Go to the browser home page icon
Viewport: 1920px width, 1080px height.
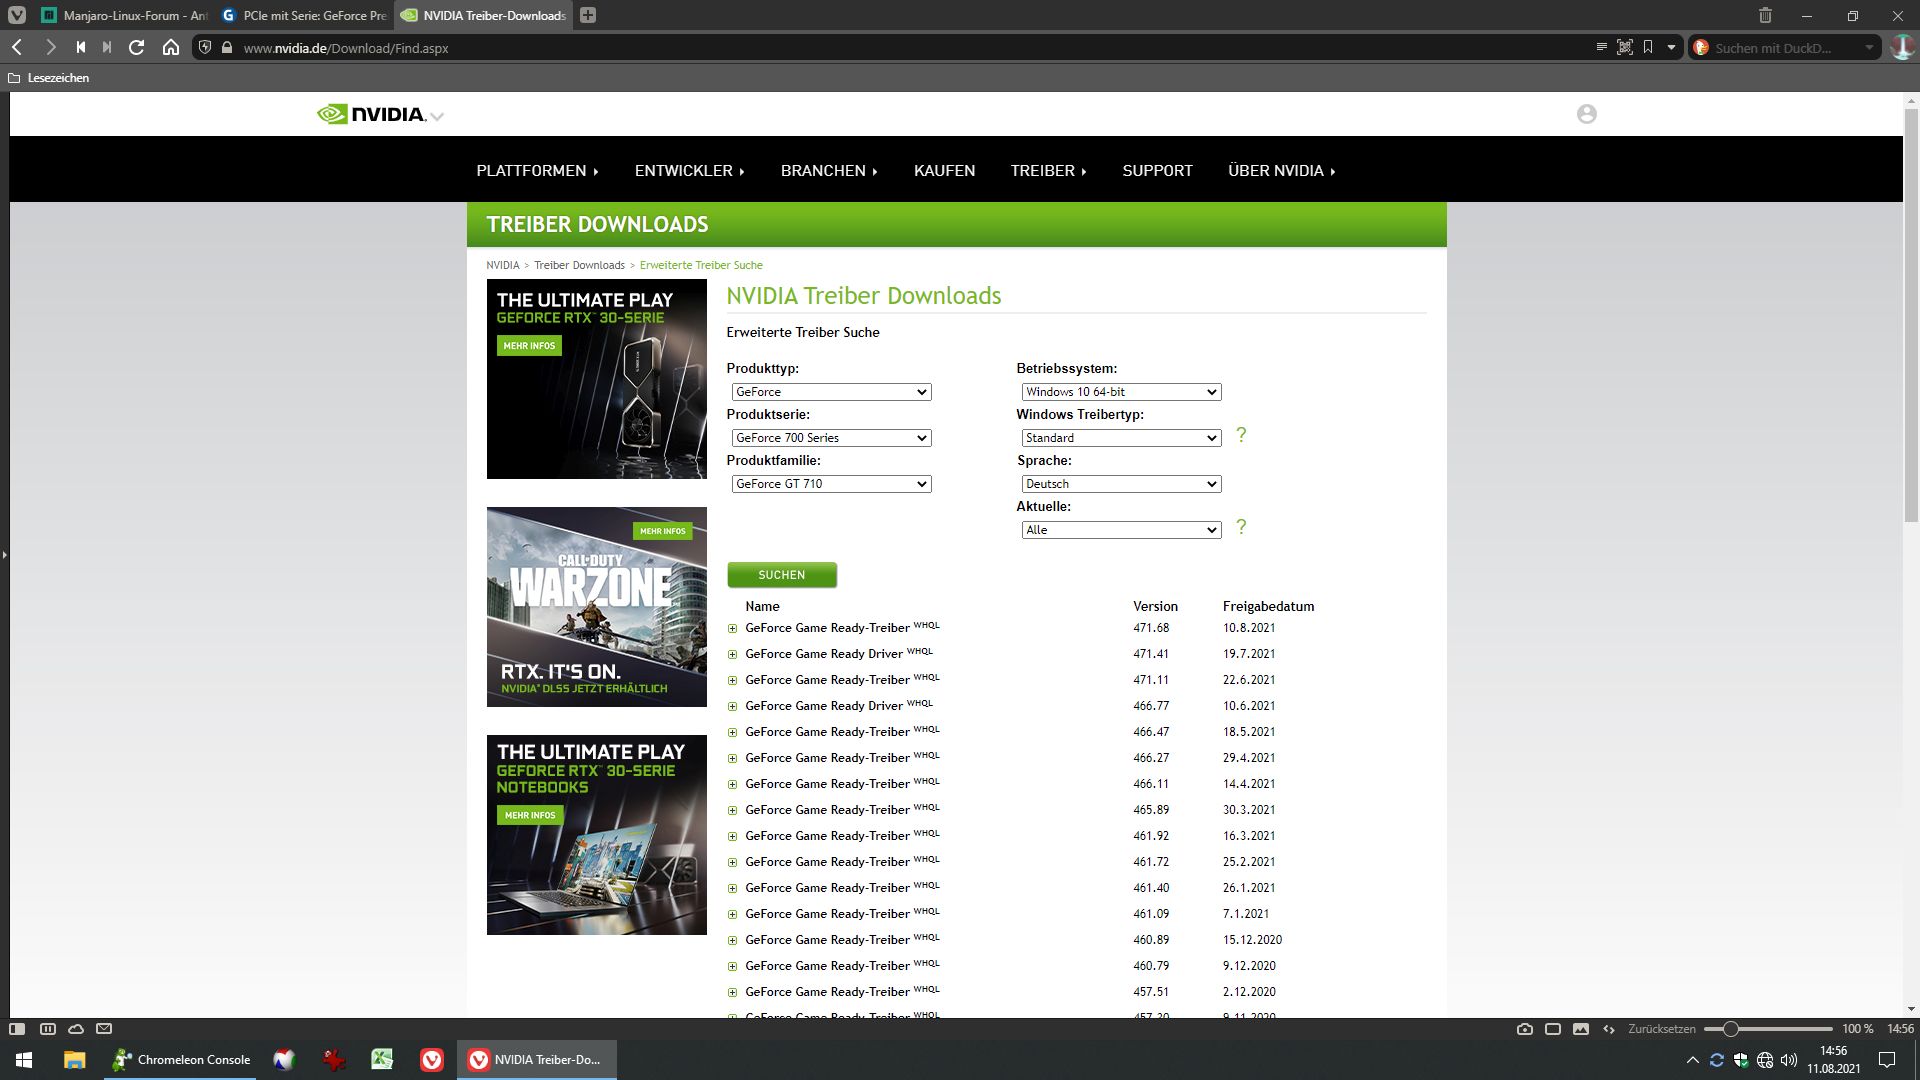click(171, 47)
